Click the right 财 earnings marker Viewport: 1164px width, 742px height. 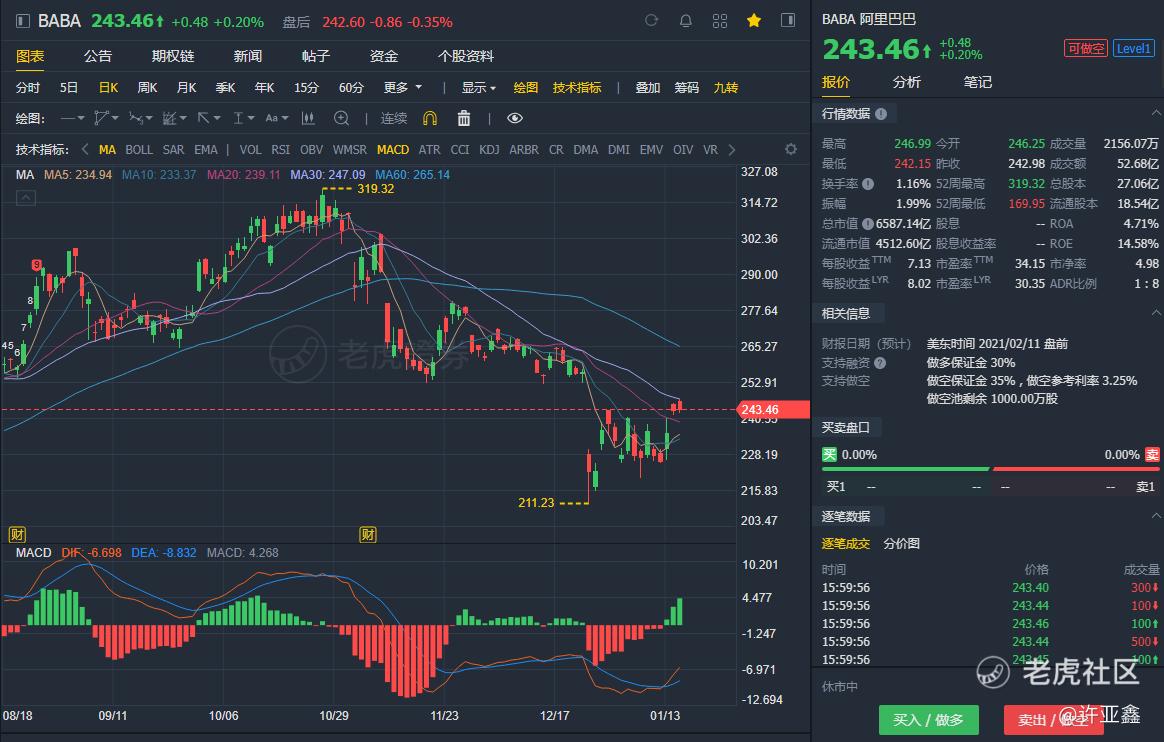click(x=367, y=534)
